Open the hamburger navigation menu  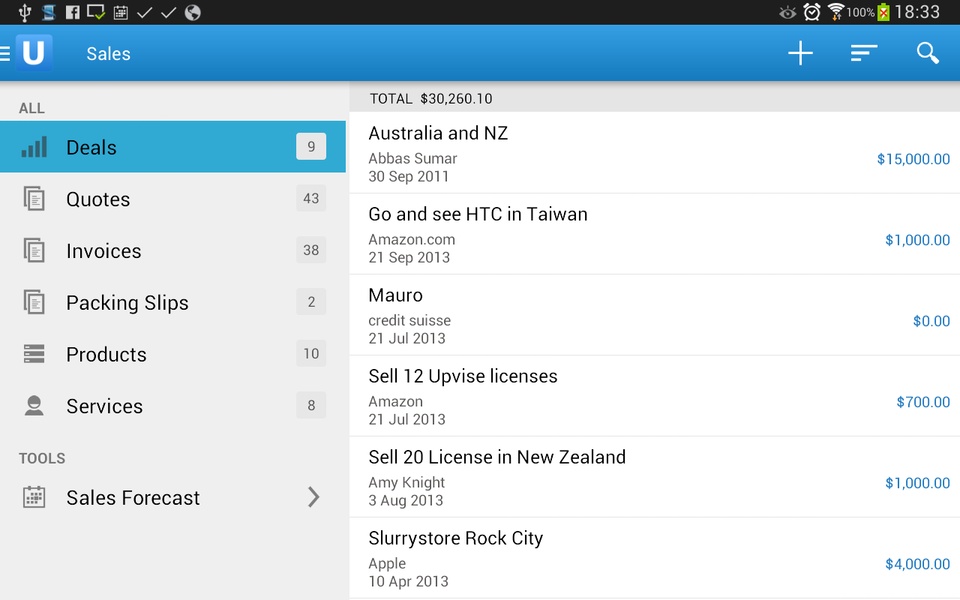[5, 54]
